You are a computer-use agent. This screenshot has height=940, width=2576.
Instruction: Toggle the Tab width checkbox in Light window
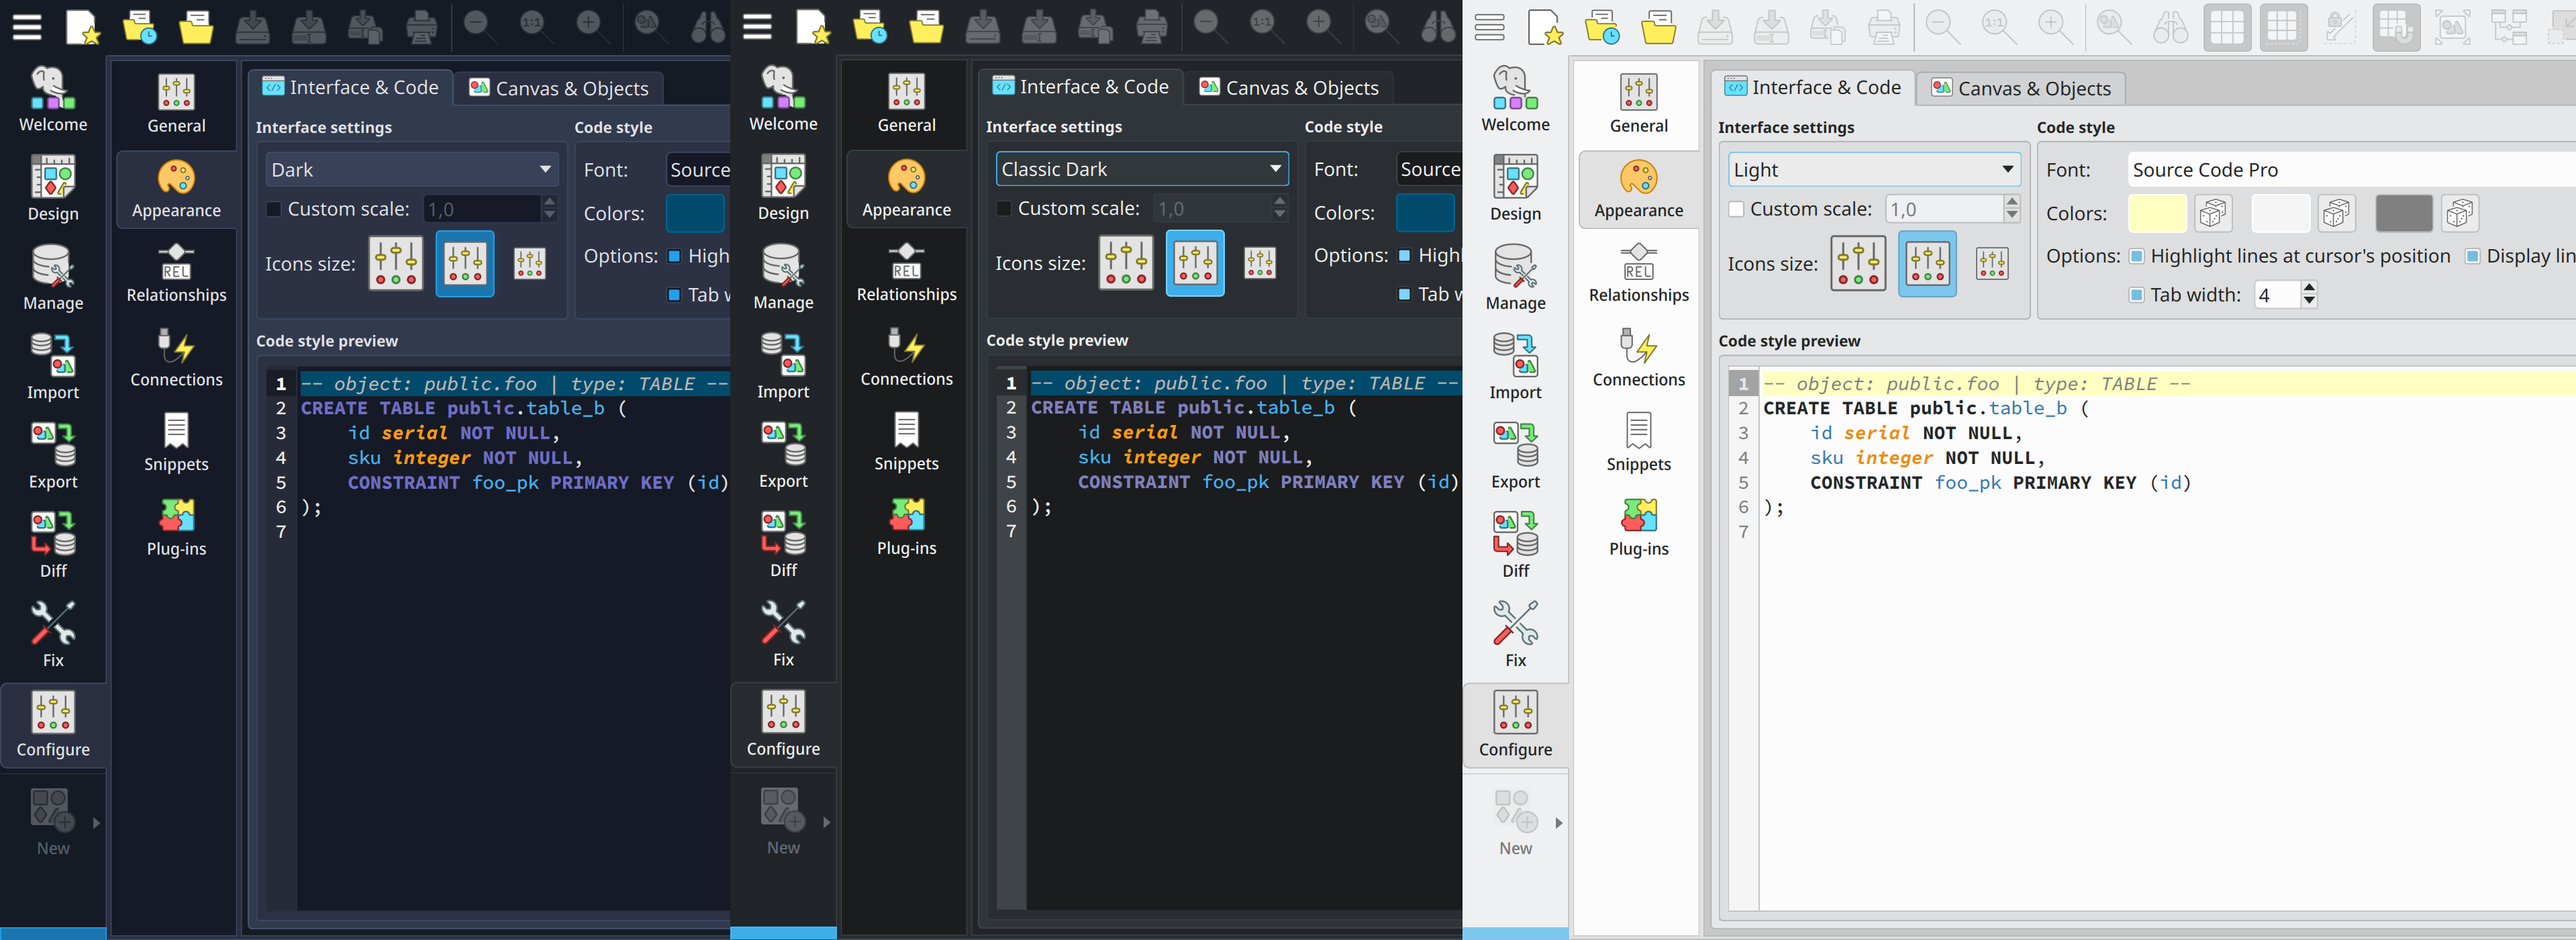point(2136,295)
